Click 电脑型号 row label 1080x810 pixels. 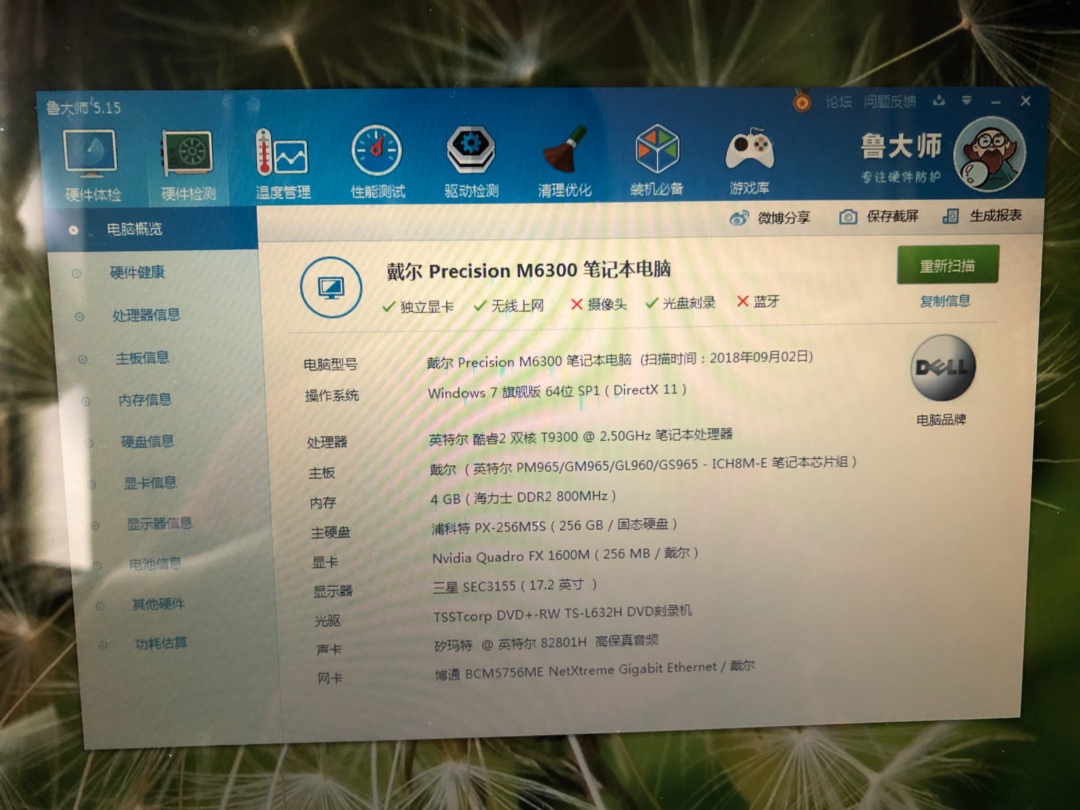pos(331,364)
